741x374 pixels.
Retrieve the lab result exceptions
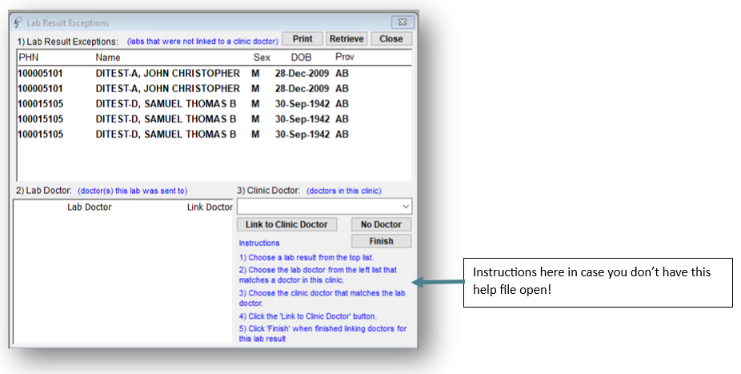pos(346,39)
